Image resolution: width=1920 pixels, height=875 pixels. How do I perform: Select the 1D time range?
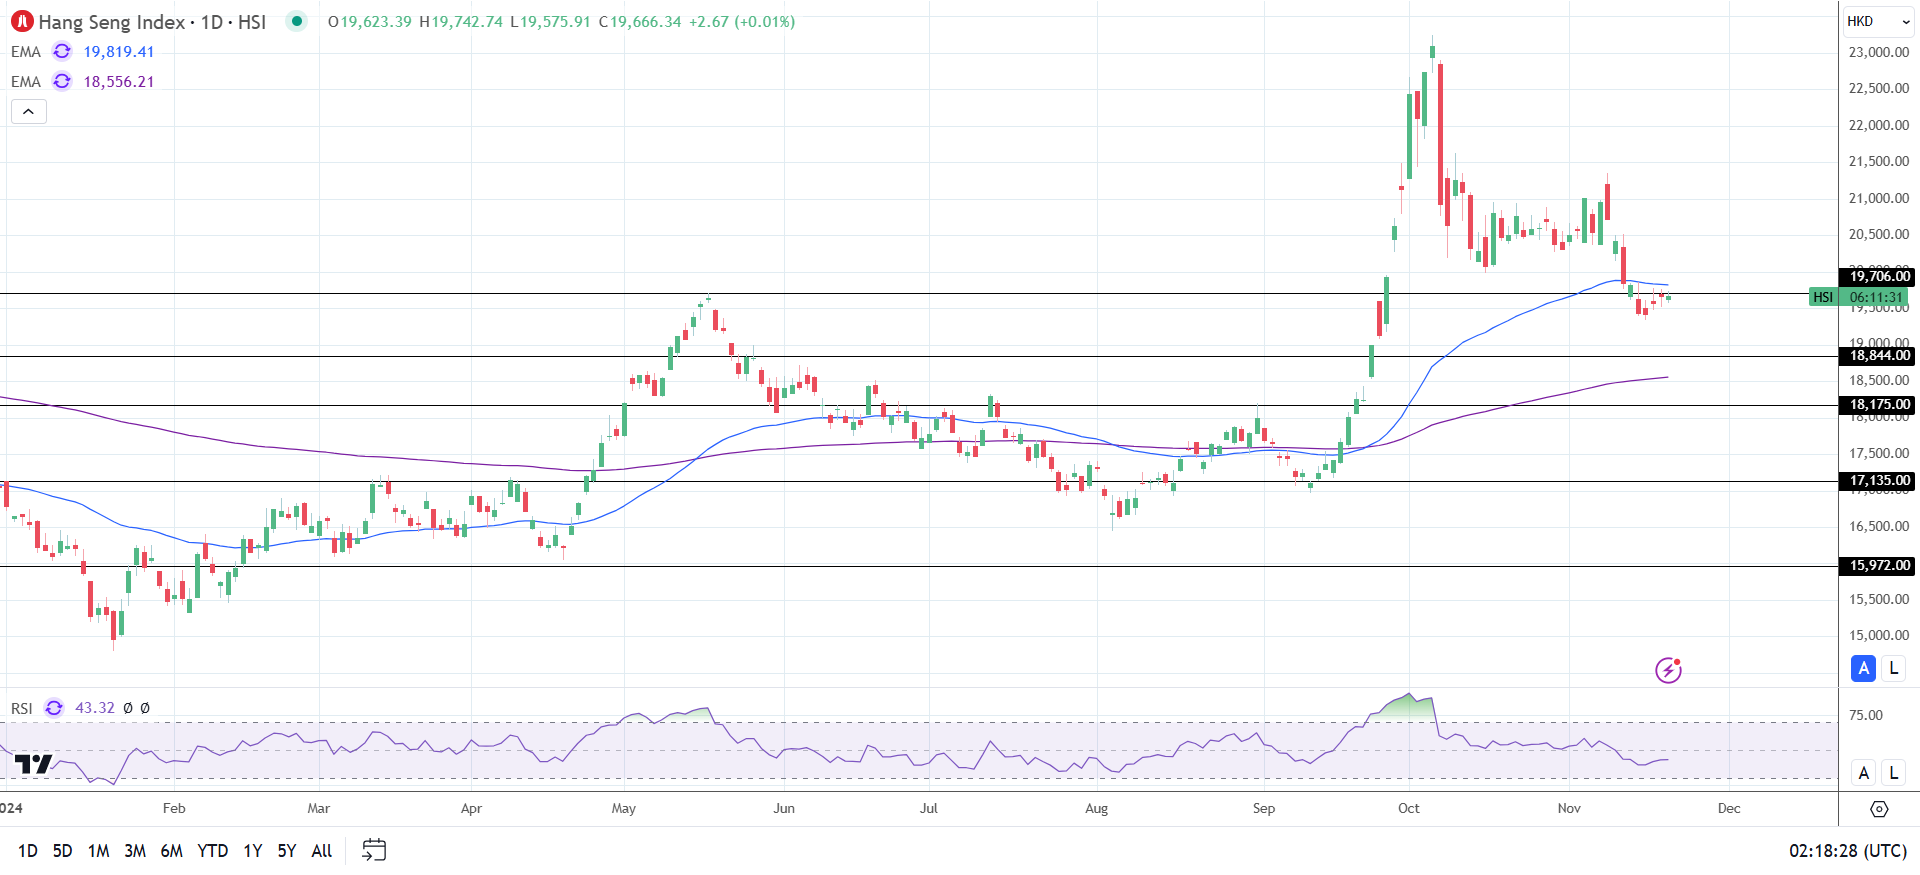pyautogui.click(x=28, y=850)
